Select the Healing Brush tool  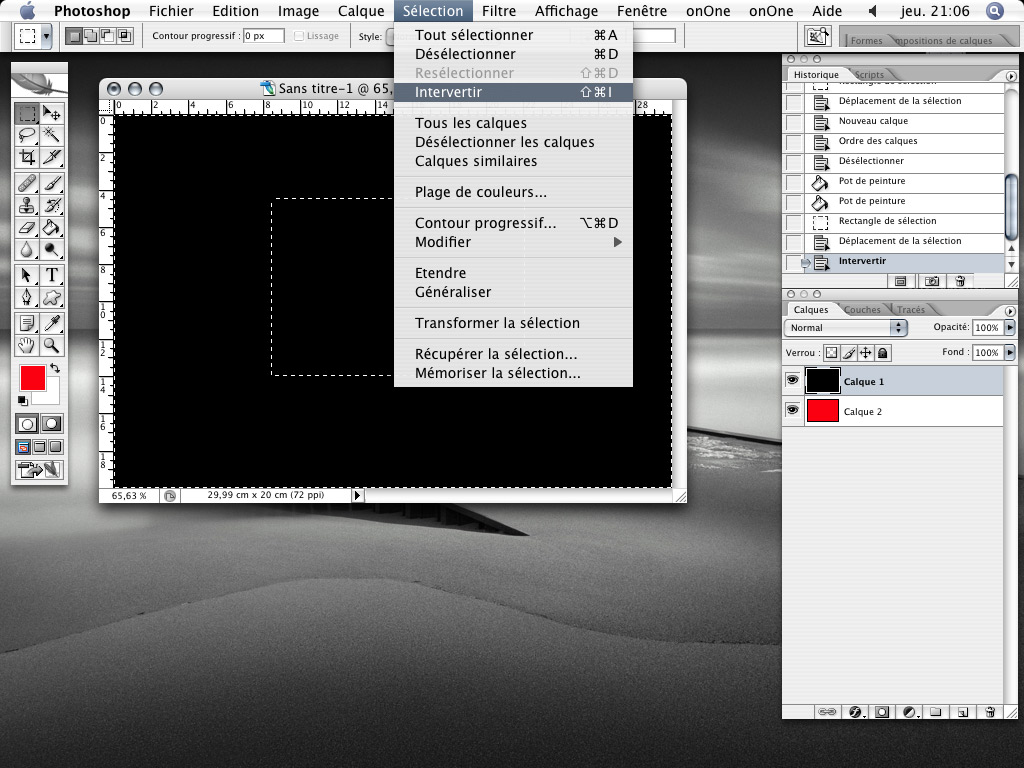click(27, 184)
